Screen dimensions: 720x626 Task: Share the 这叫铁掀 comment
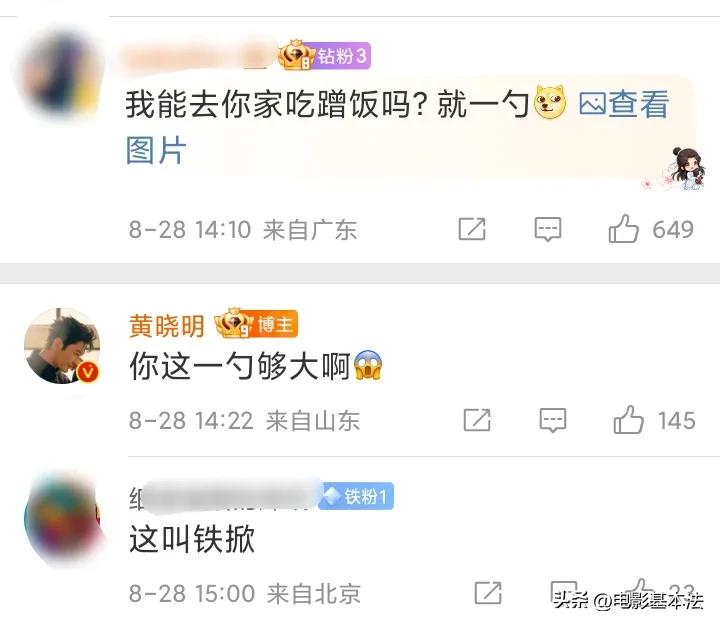tap(488, 593)
